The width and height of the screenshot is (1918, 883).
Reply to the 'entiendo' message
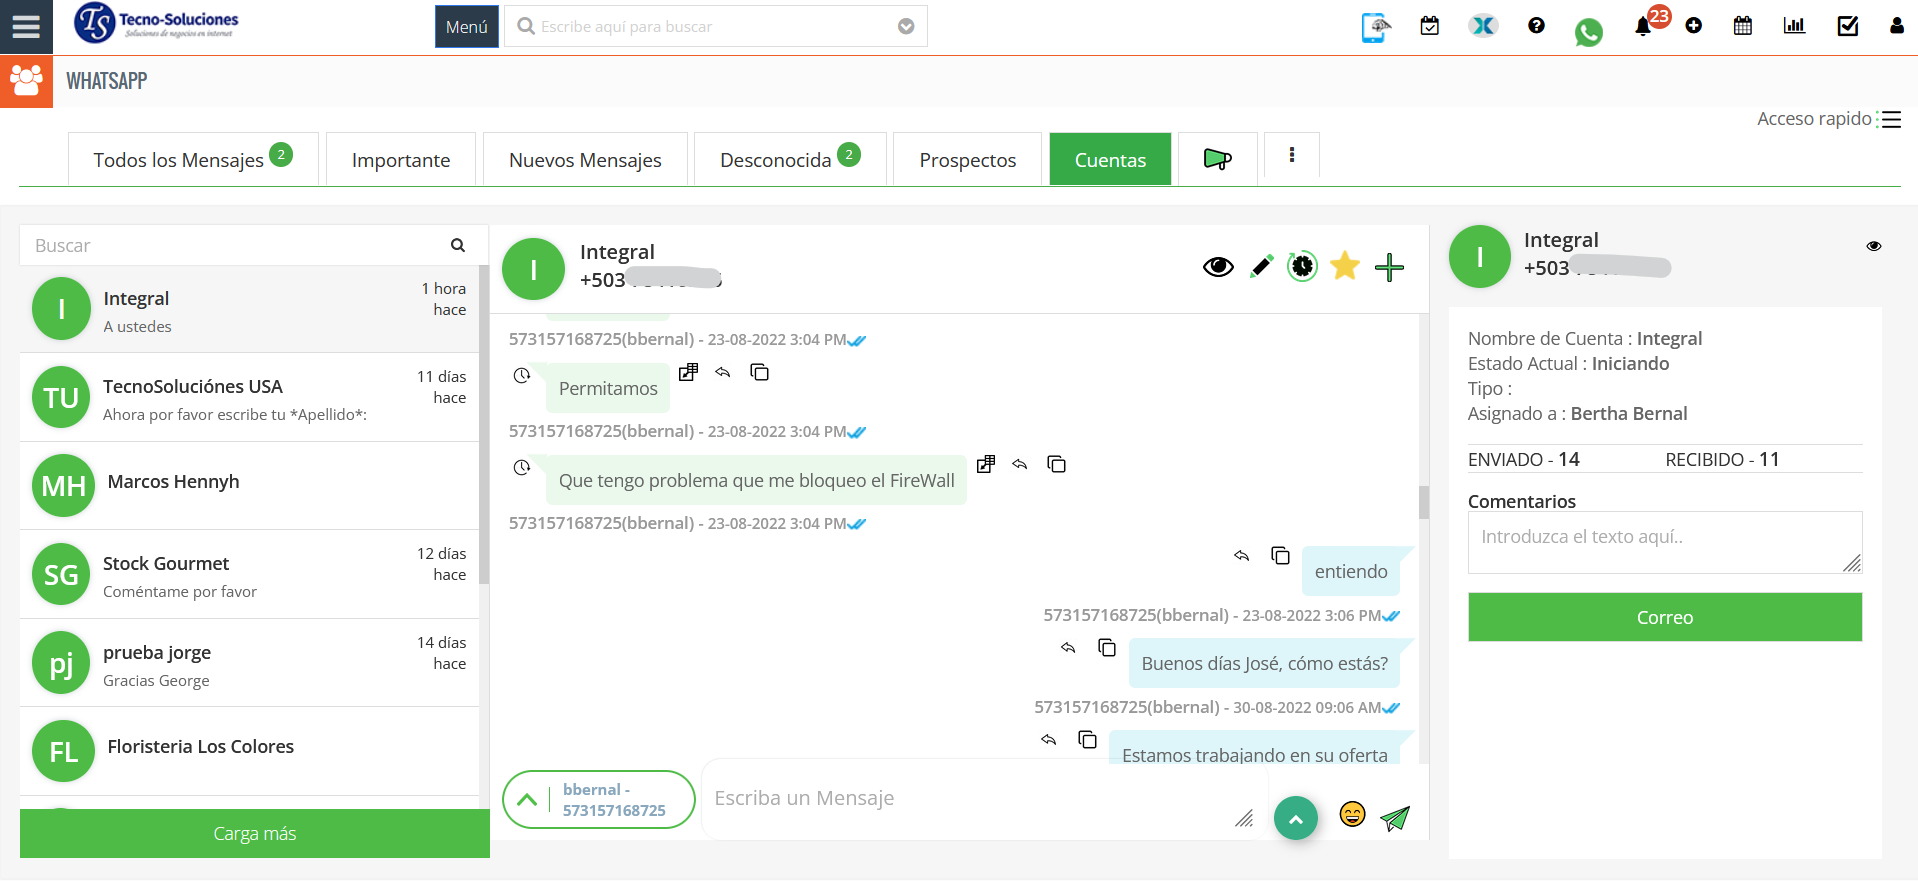pyautogui.click(x=1242, y=556)
